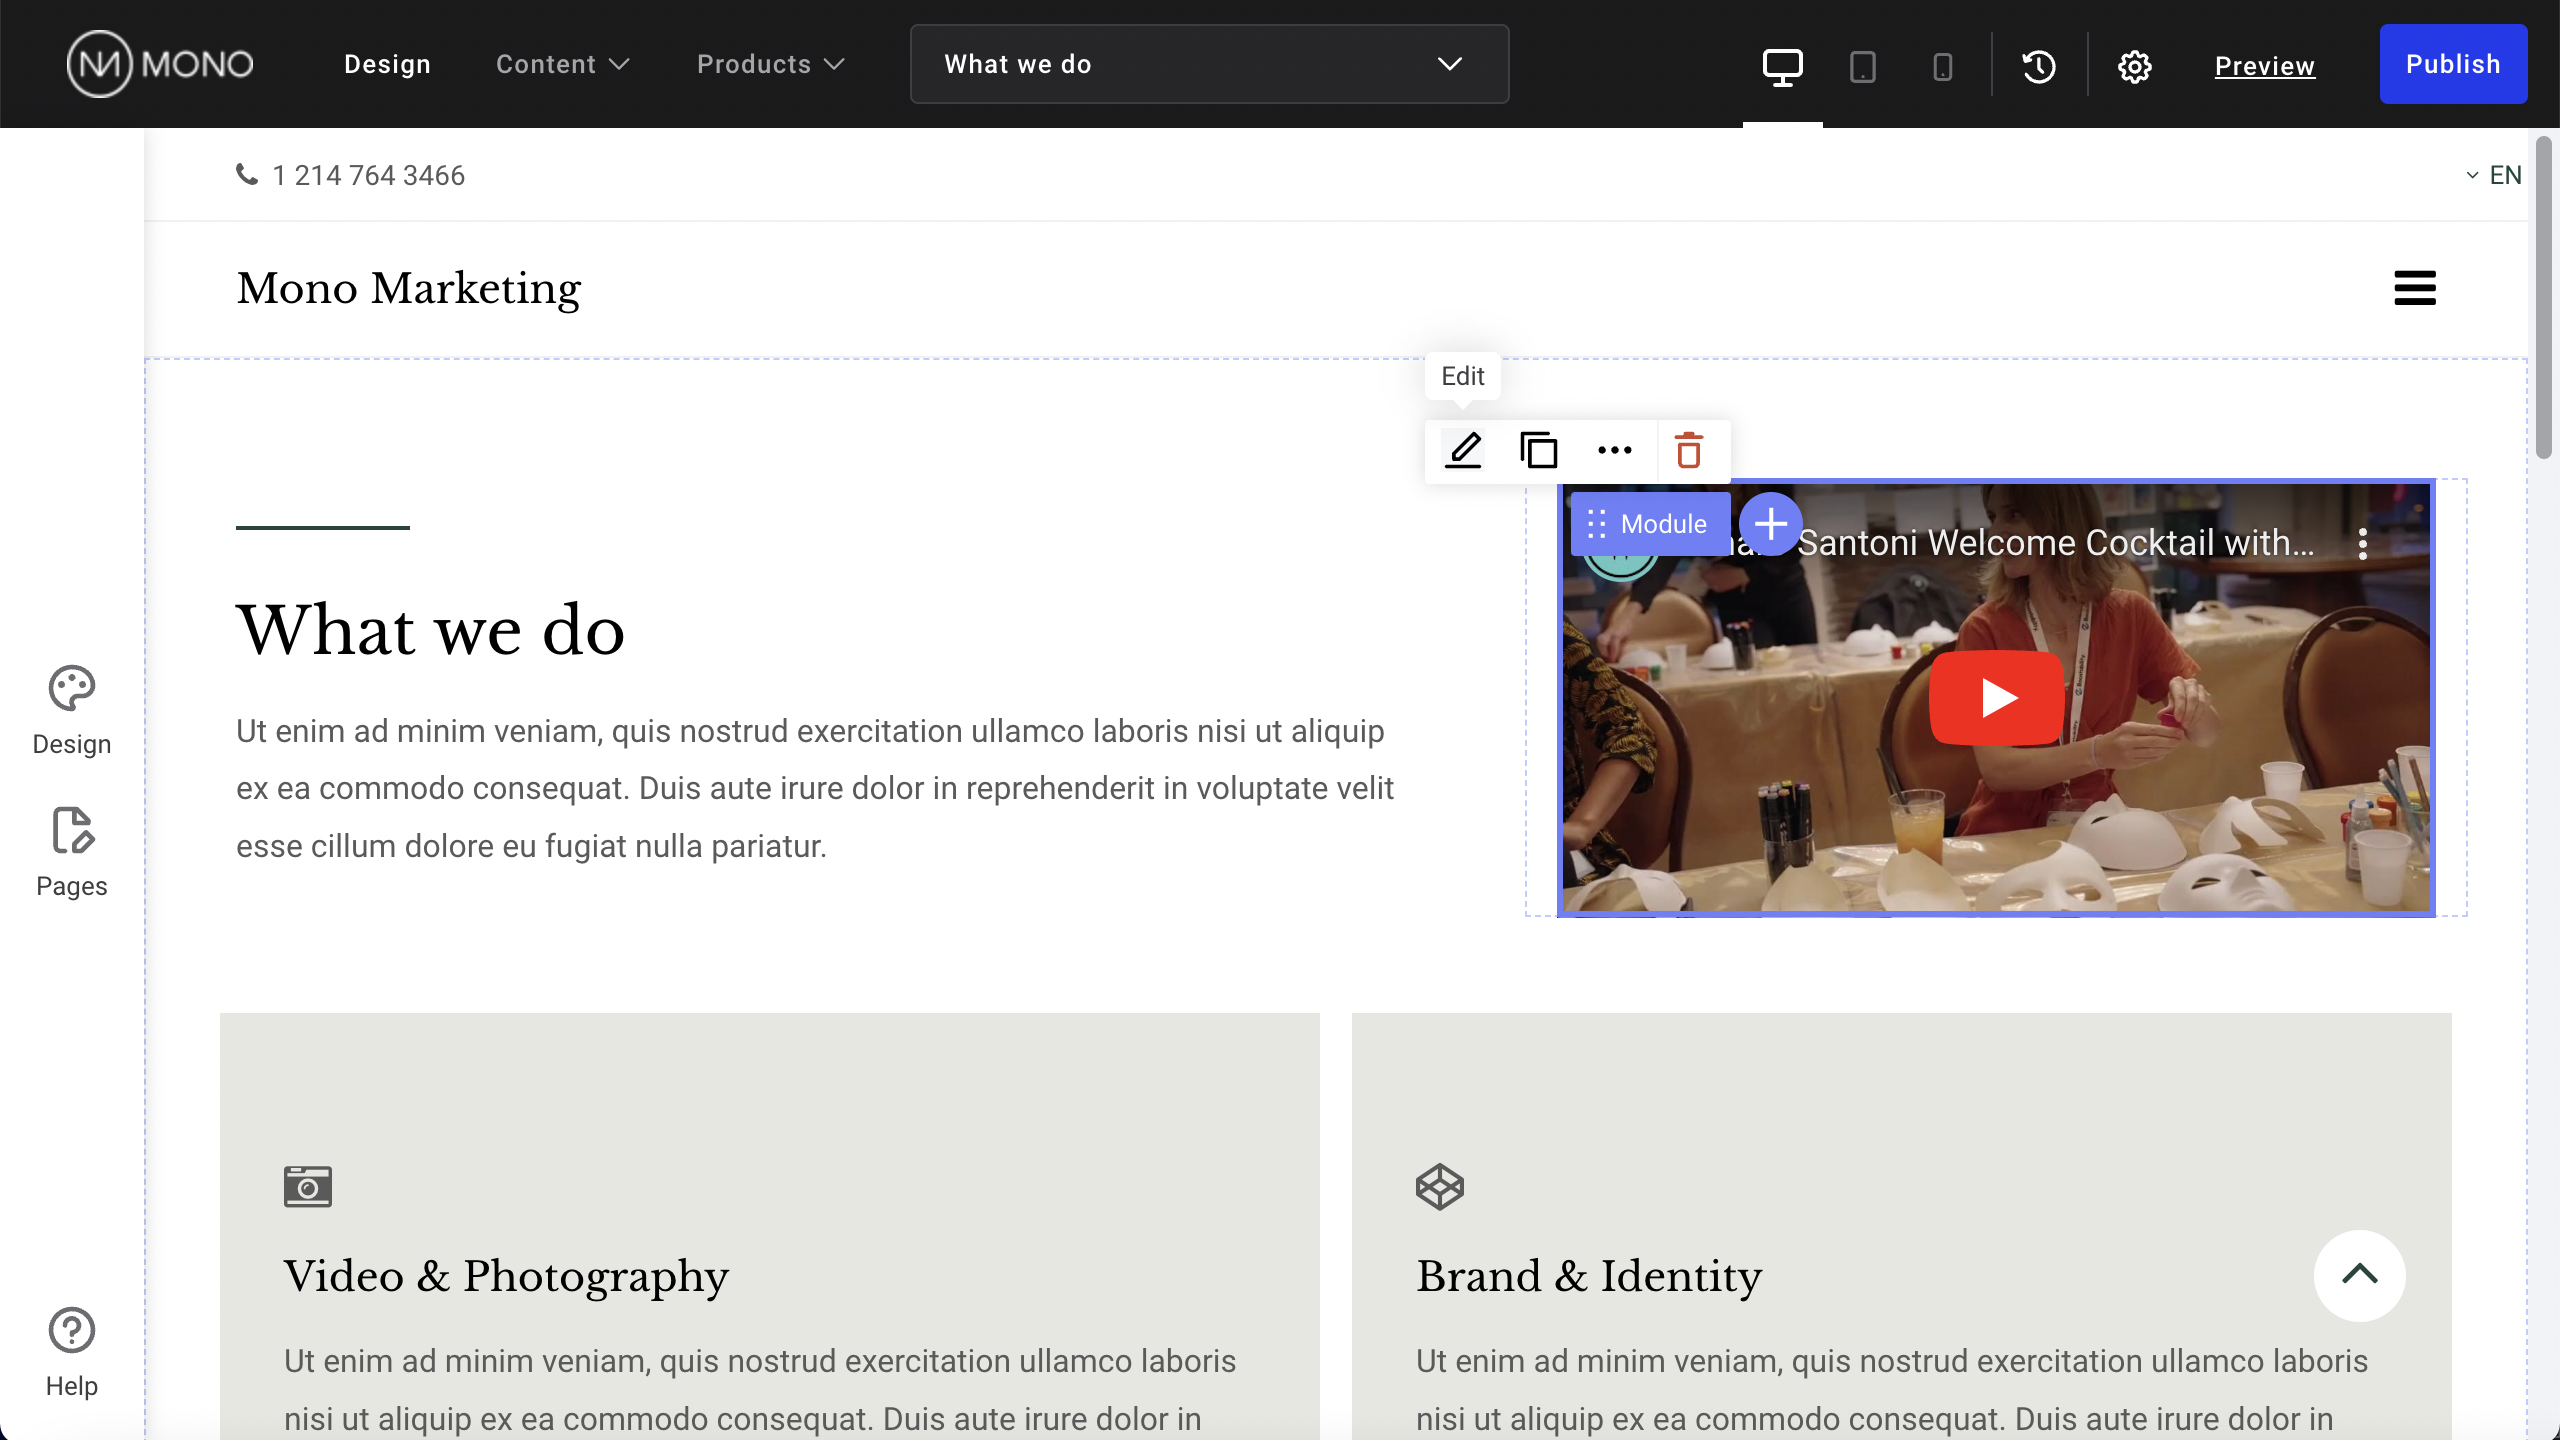The width and height of the screenshot is (2560, 1440).
Task: Select the Brand & Identity heading
Action: pyautogui.click(x=1589, y=1276)
